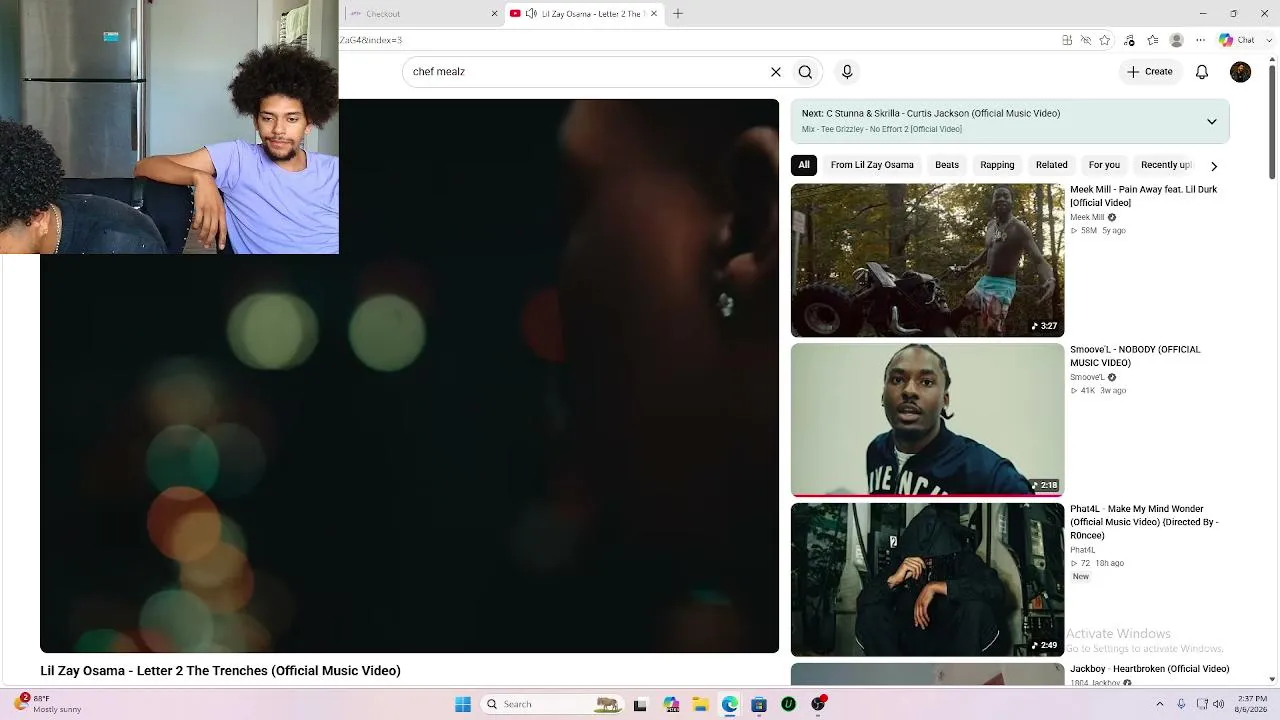Image resolution: width=1280 pixels, height=720 pixels.
Task: Close the Lil Zay Osama tab
Action: coord(654,14)
